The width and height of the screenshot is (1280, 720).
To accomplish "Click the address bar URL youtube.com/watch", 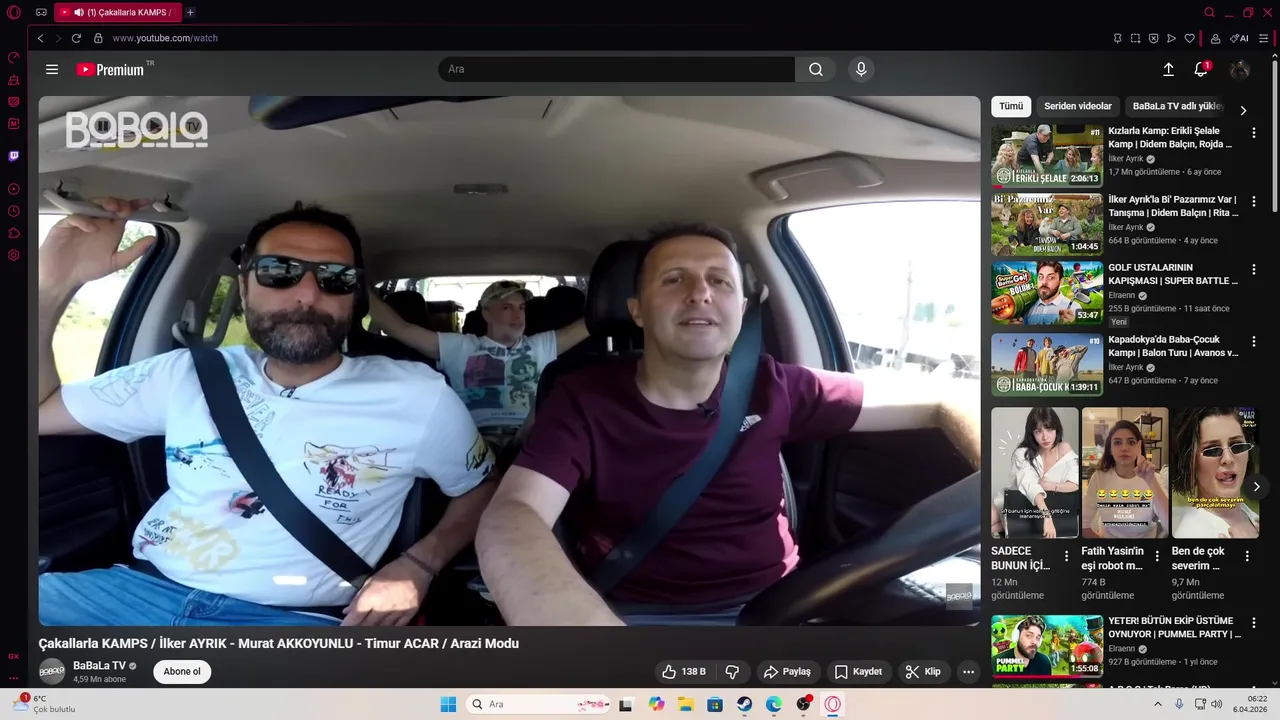I will click(165, 38).
